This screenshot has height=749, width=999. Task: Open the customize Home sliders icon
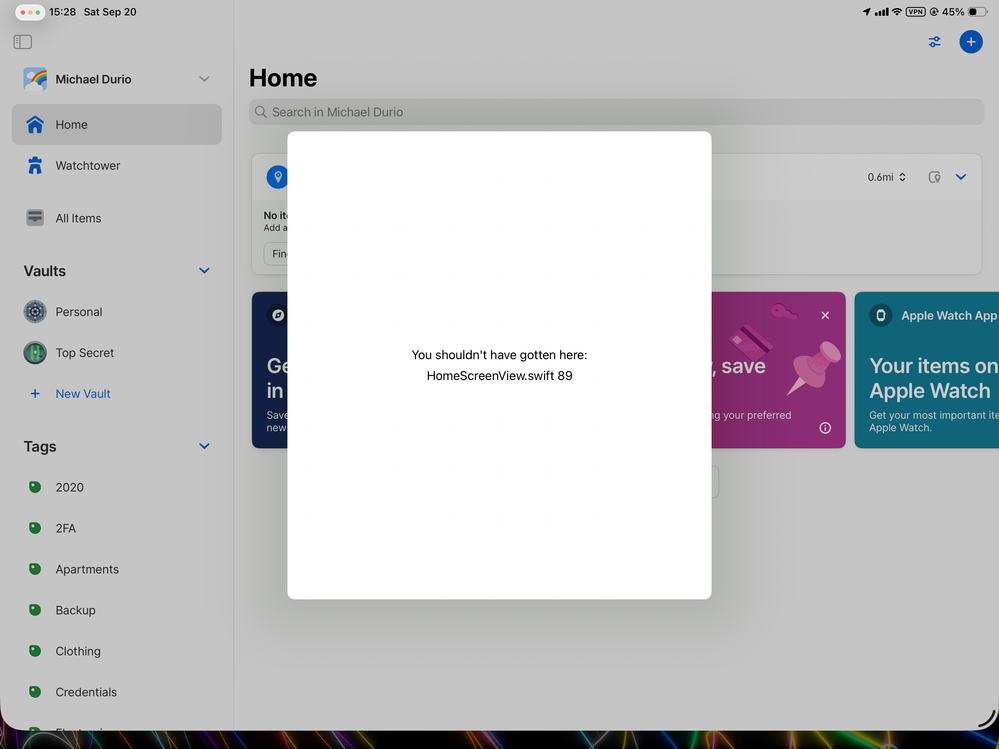tap(934, 42)
